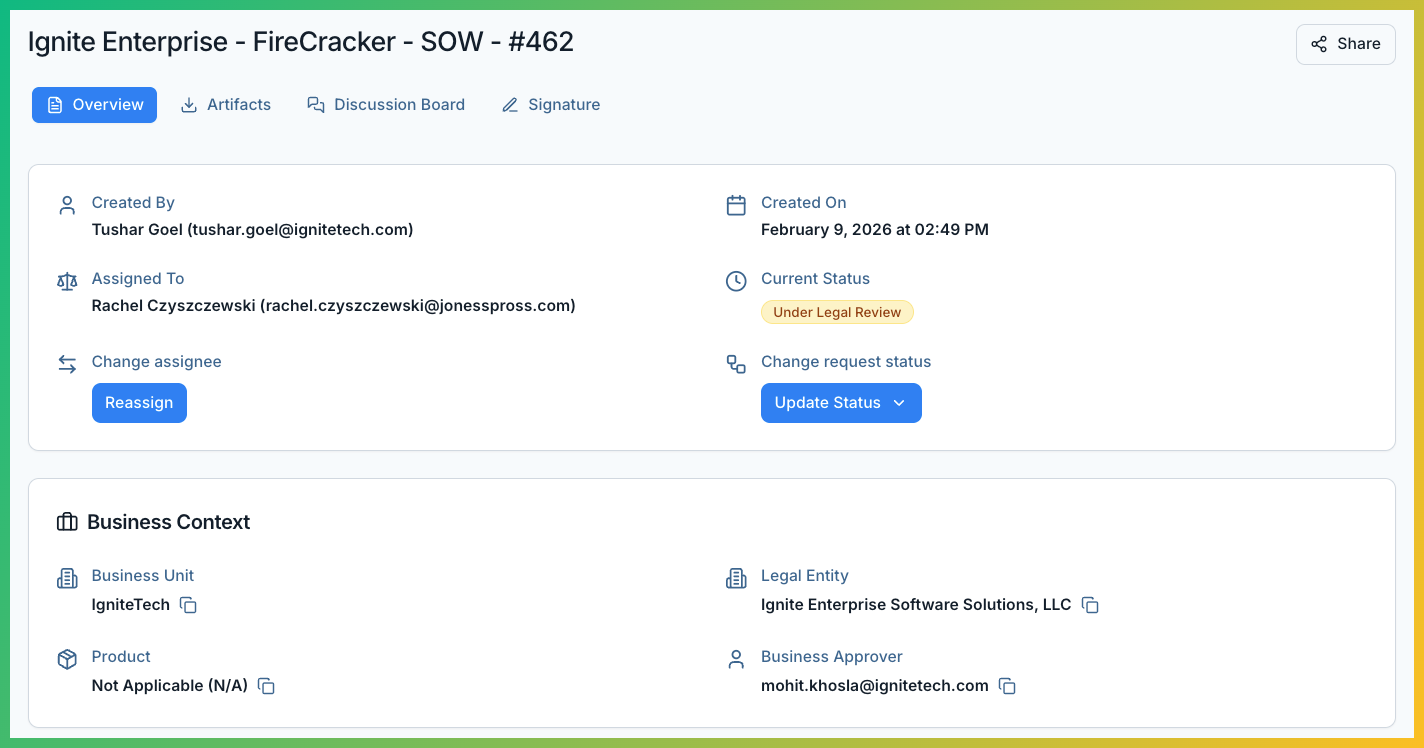The height and width of the screenshot is (748, 1424).
Task: Share this SOW request
Action: tap(1345, 44)
